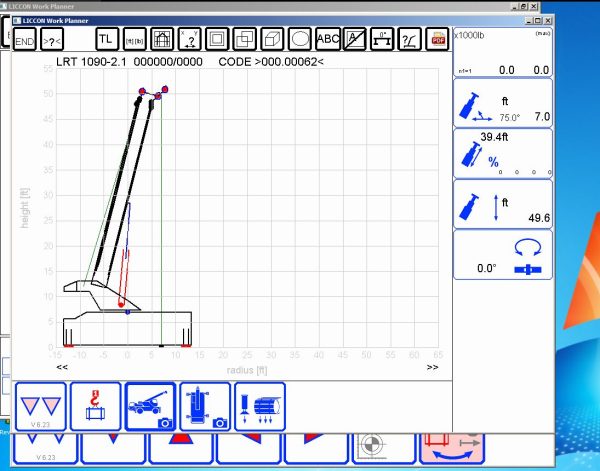Export the plan with the PDF icon
Screen dimensions: 600x471
(437, 39)
